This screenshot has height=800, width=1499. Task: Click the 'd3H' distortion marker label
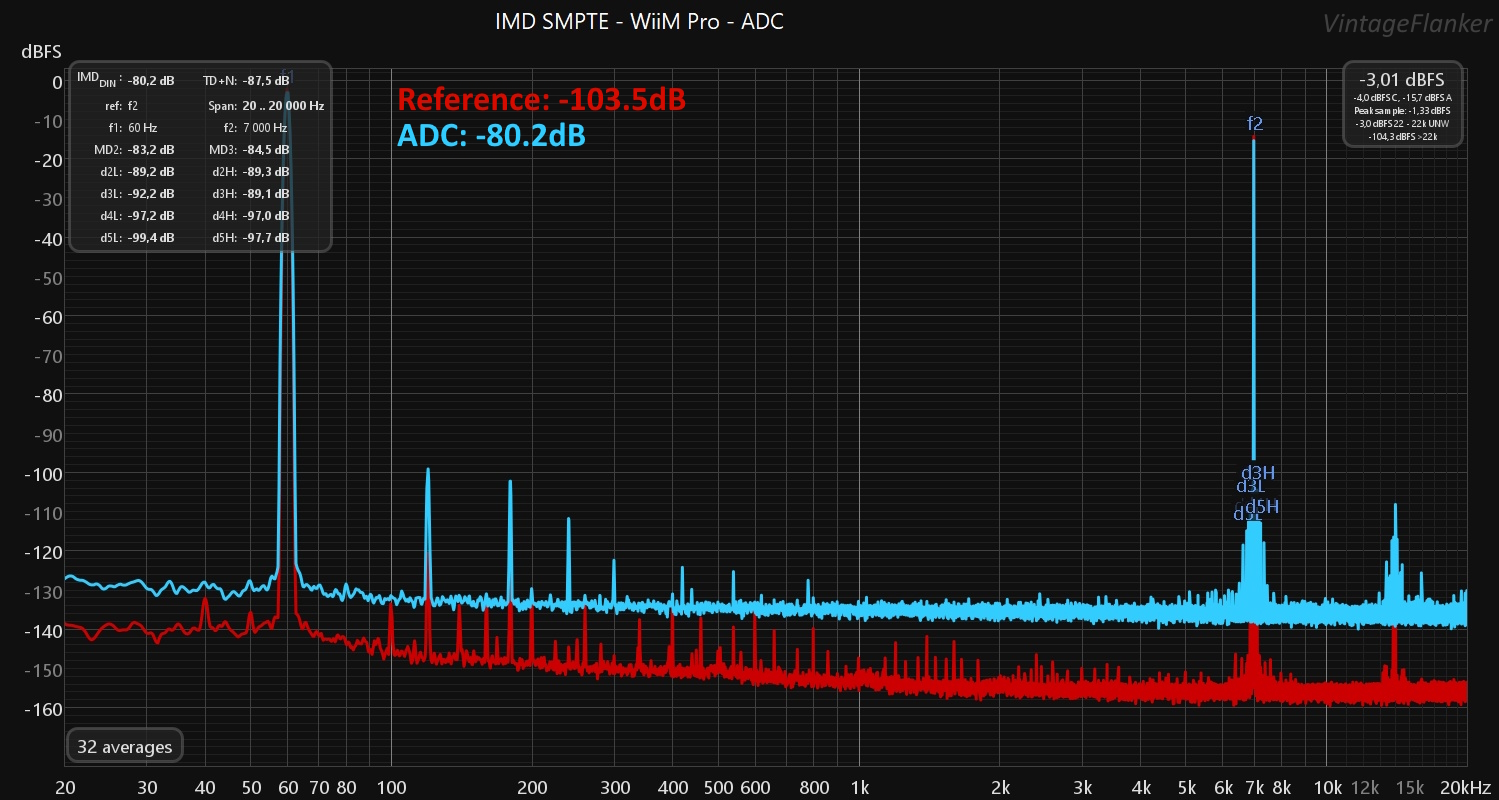1258,473
